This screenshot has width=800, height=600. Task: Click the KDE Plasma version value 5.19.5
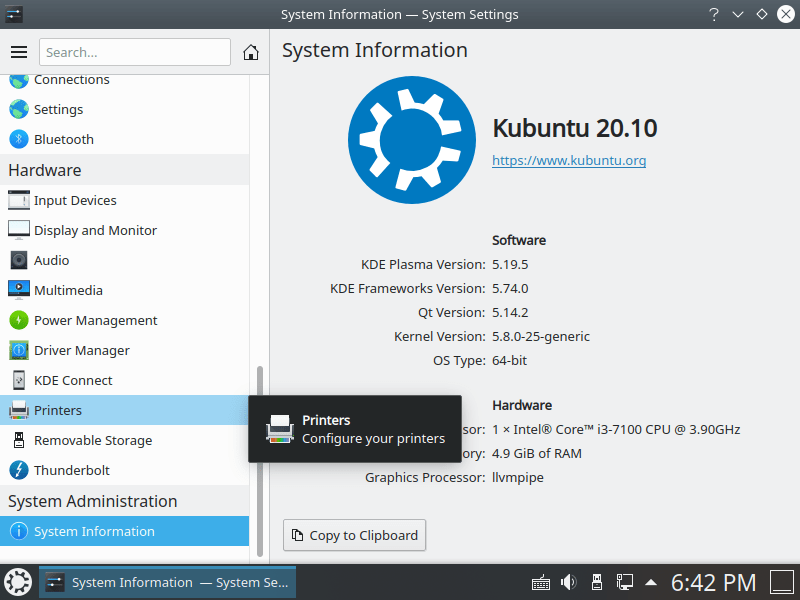tap(510, 264)
